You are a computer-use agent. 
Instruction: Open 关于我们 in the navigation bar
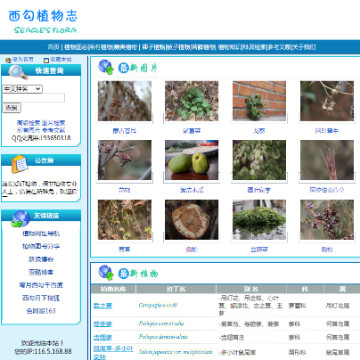[304, 47]
